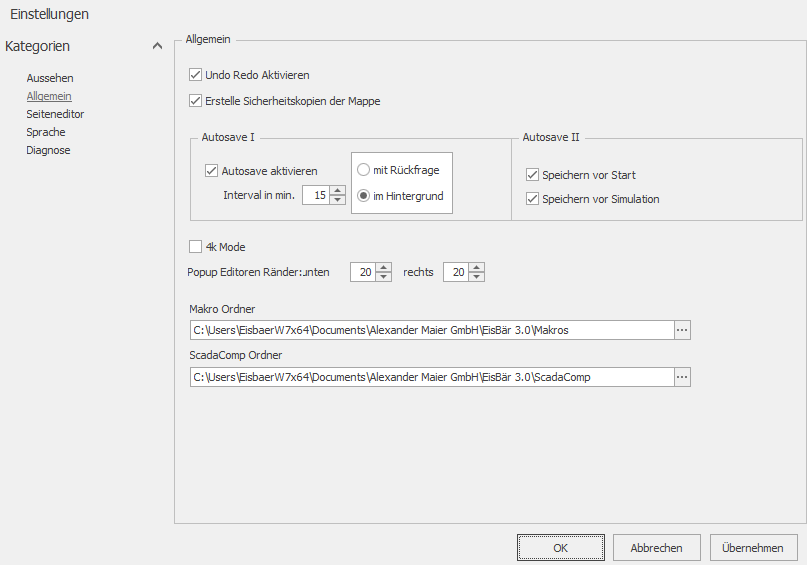Screen dimensions: 807x565
Task: Select the mit Rückfrage radio option
Action: pos(363,170)
